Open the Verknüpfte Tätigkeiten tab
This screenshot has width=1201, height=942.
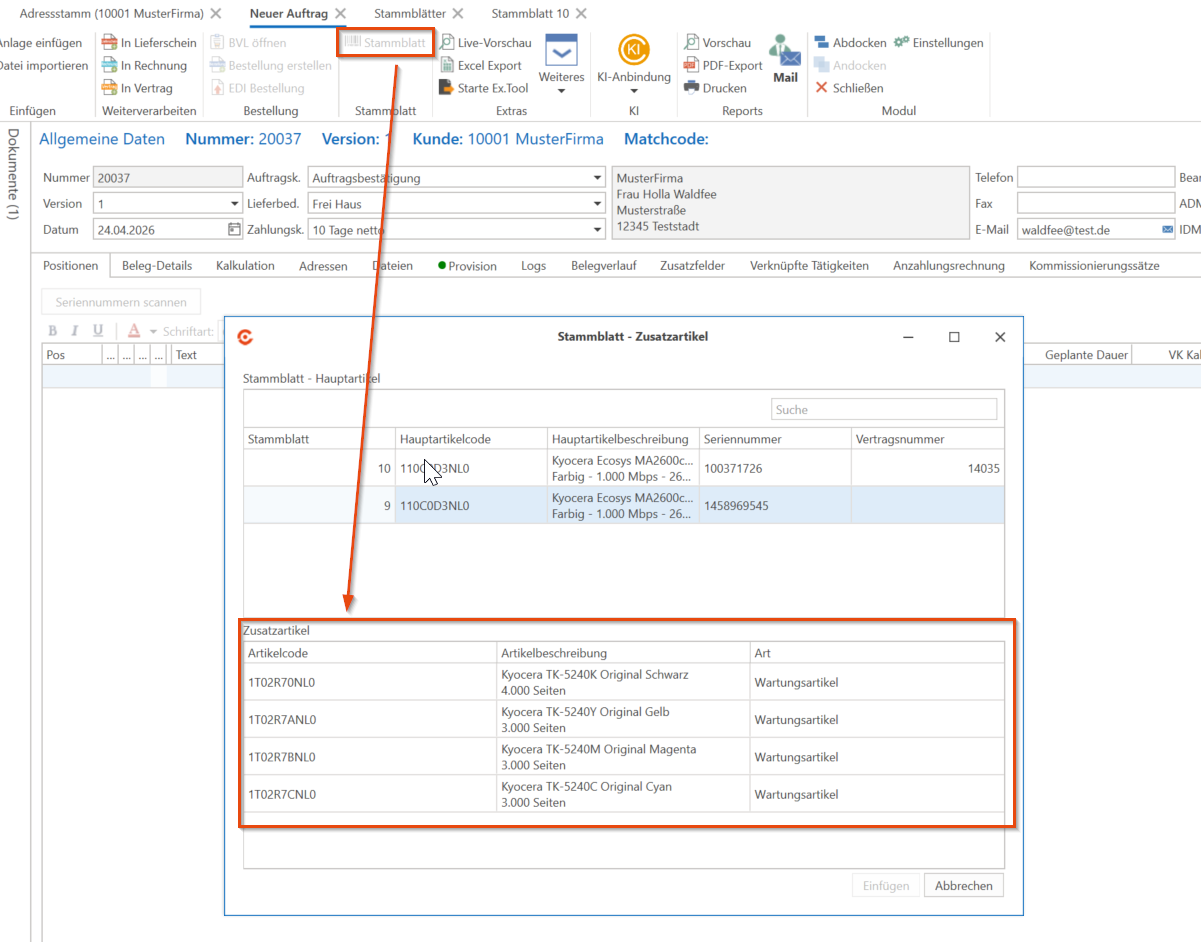pos(809,266)
